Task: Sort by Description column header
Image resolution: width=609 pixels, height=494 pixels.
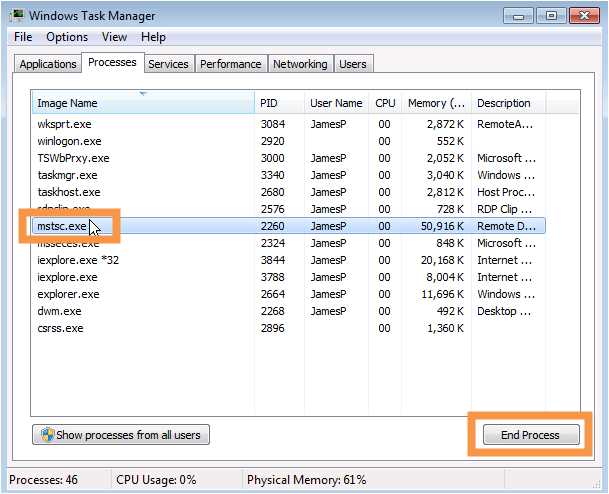Action: (508, 103)
